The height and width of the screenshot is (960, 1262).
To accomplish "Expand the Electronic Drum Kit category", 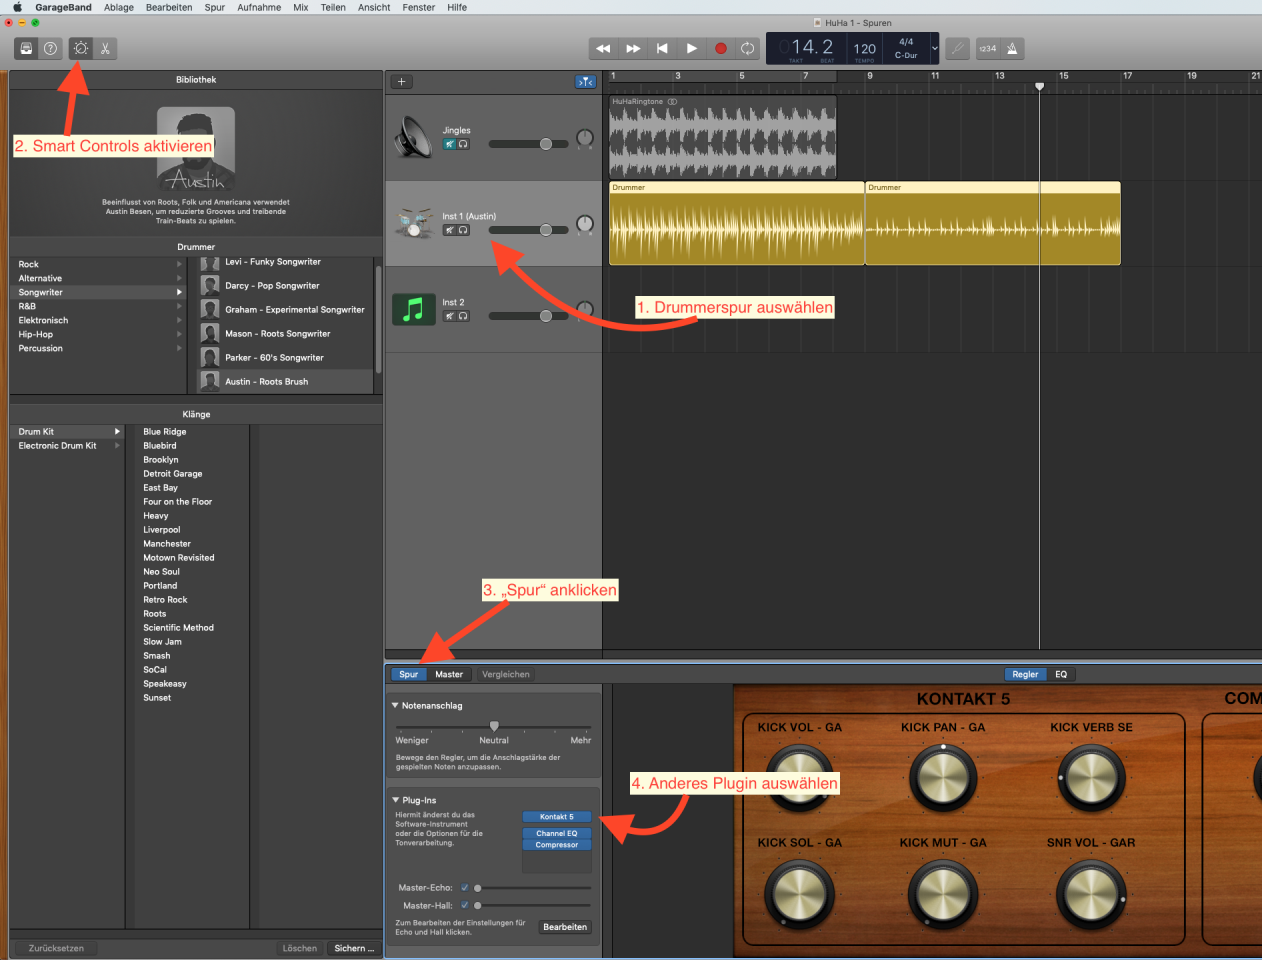I will 117,446.
